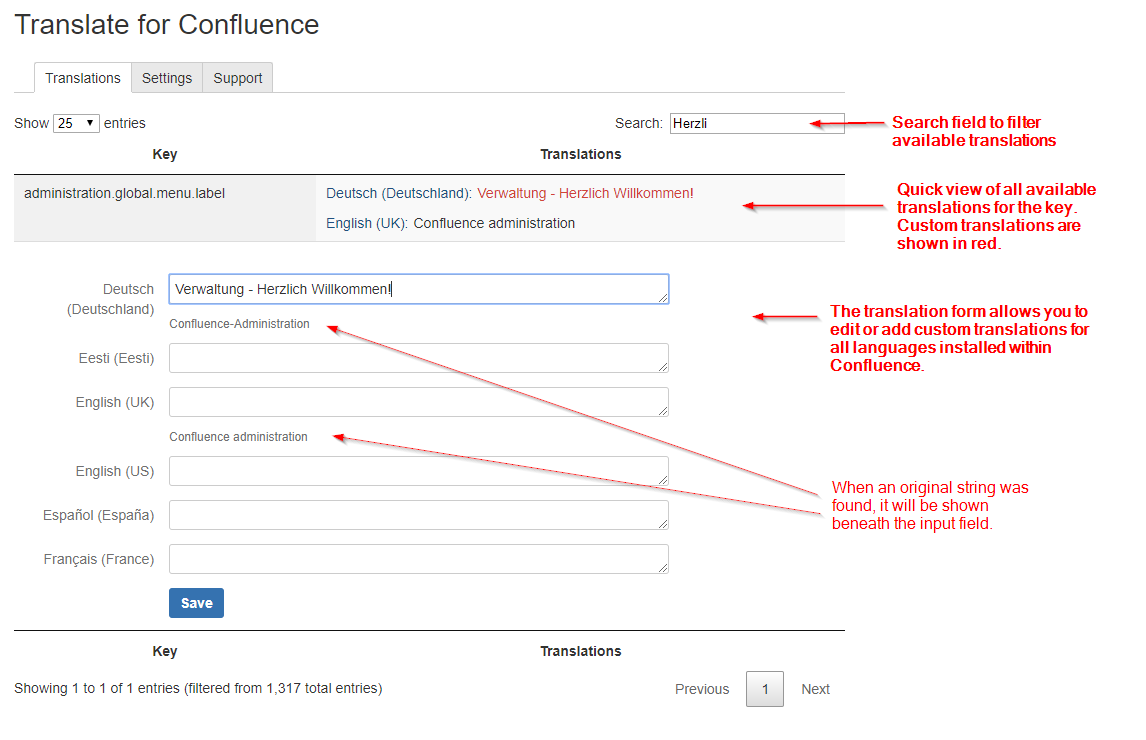
Task: Focus the Deutsch (Deutschland) translation input
Action: [418, 289]
